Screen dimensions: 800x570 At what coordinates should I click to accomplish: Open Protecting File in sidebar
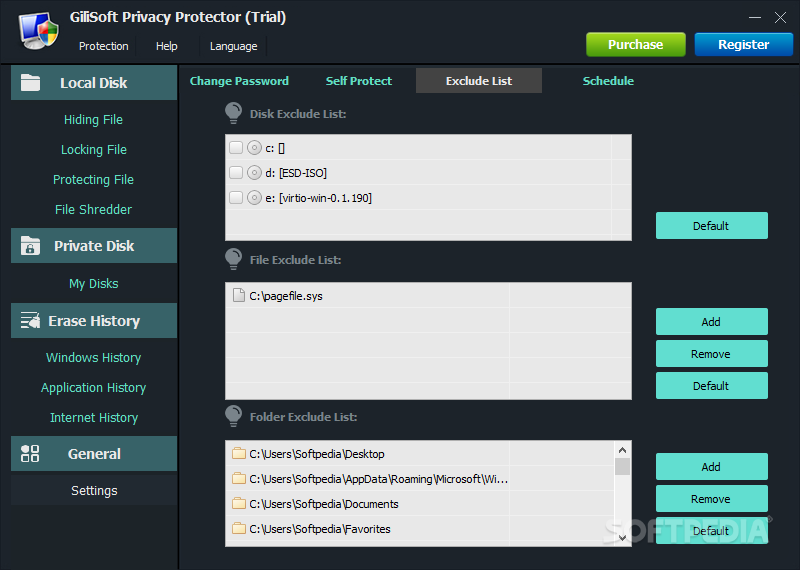click(x=93, y=180)
